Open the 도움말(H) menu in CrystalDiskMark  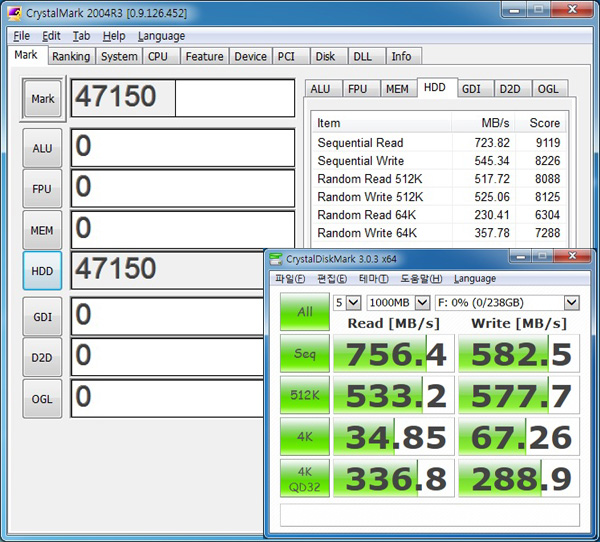pos(421,279)
